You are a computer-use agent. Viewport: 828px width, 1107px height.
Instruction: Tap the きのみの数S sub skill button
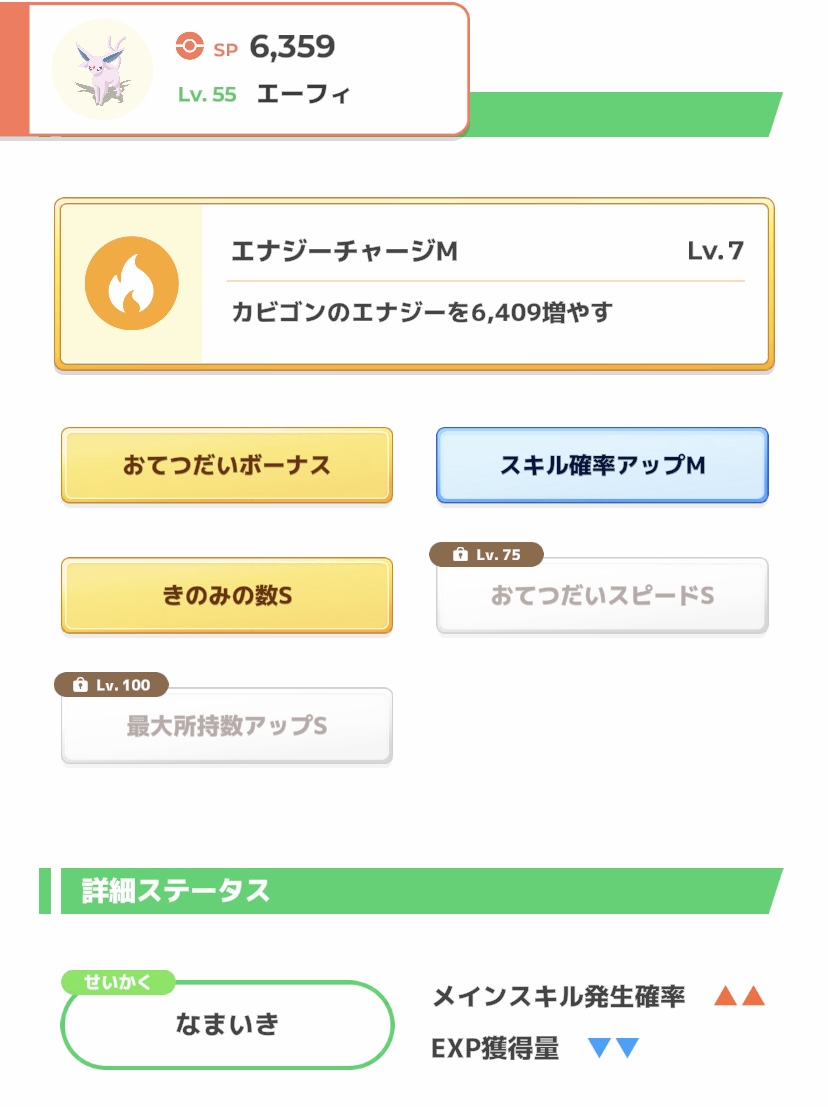tap(227, 595)
